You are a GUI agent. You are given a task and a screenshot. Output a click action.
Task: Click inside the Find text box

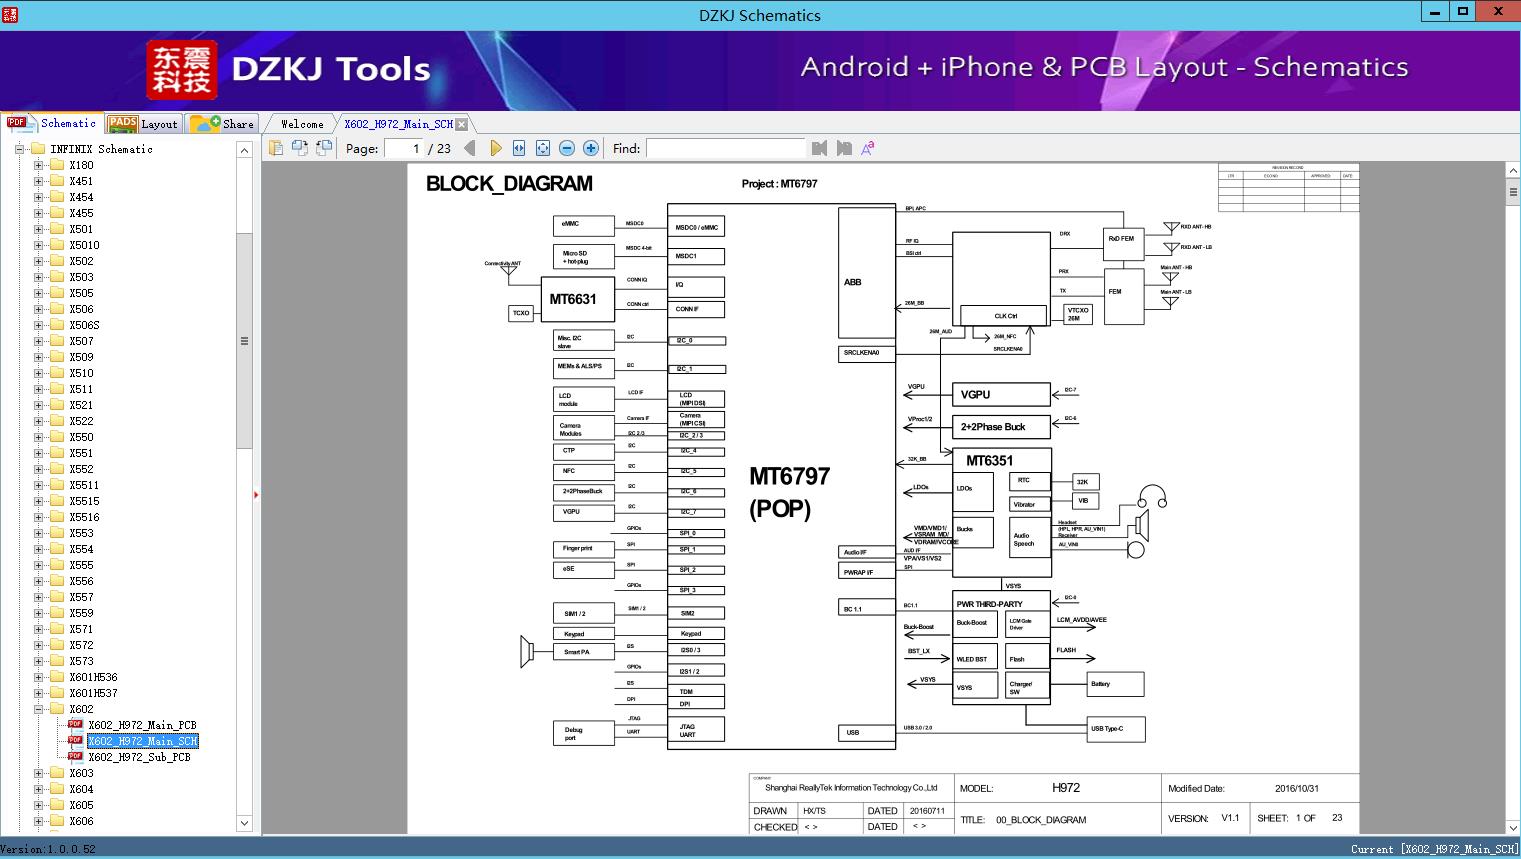coord(725,148)
